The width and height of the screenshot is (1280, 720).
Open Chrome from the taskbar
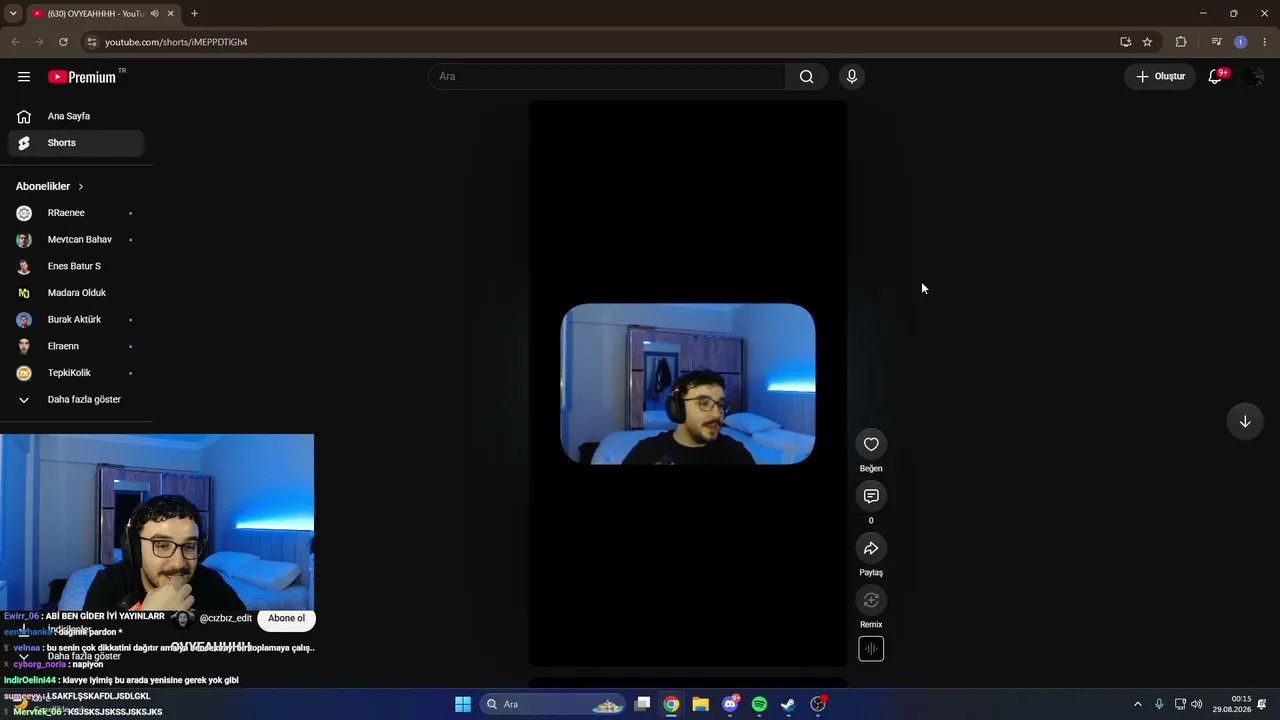(671, 704)
